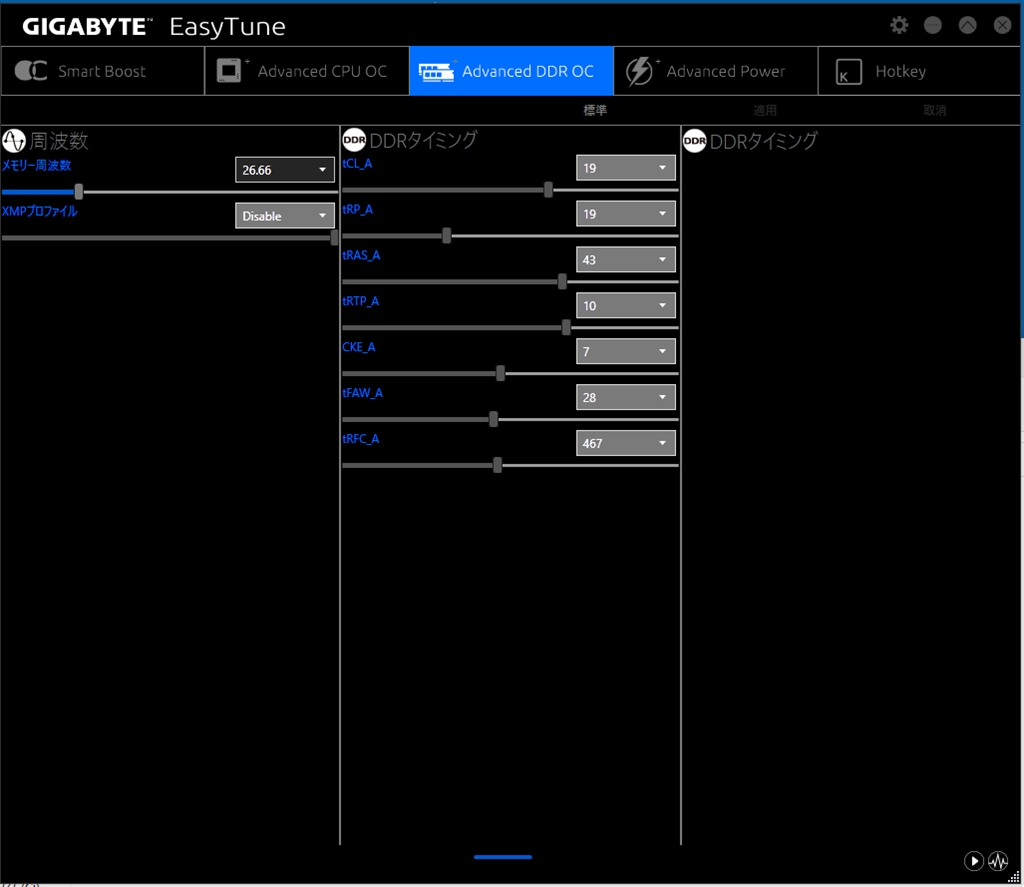Click the DDR badge icon of right panel
The width and height of the screenshot is (1024, 887).
click(694, 141)
